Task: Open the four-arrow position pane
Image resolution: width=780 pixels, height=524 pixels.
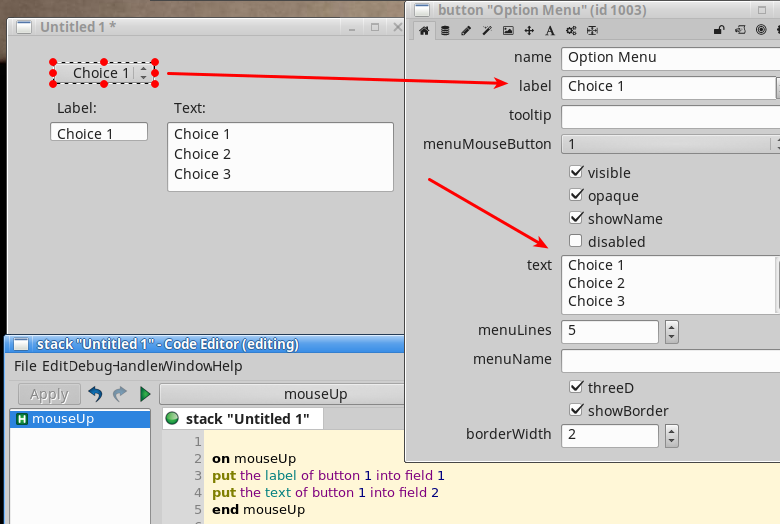Action: (x=529, y=31)
